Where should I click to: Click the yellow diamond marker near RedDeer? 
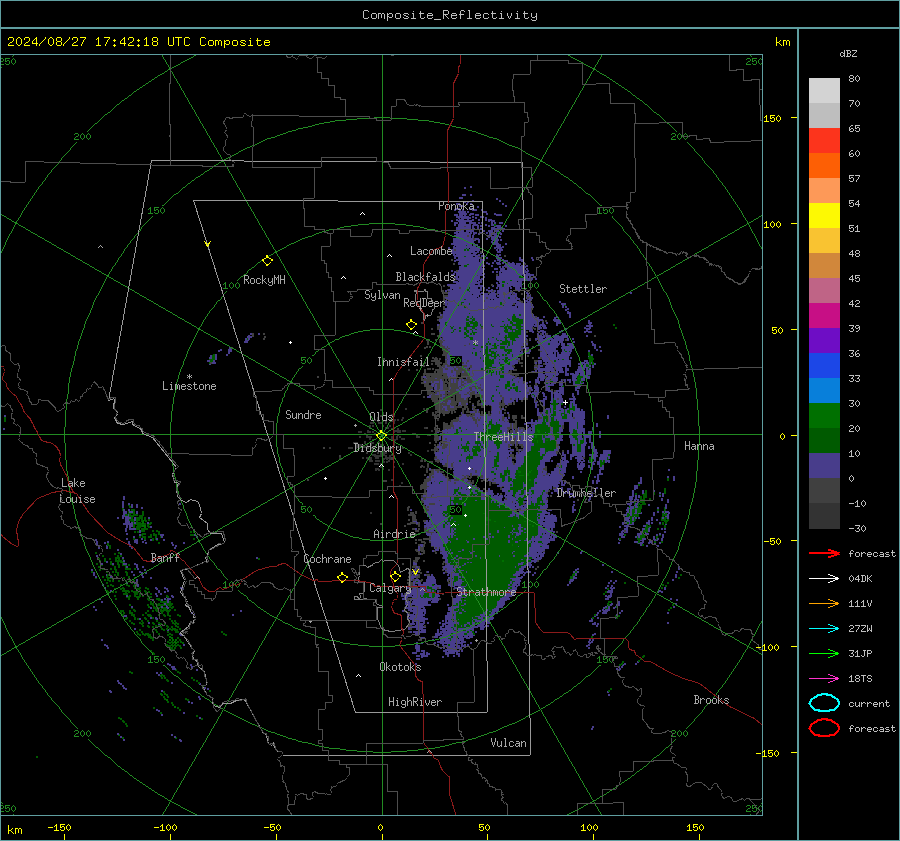(x=411, y=325)
